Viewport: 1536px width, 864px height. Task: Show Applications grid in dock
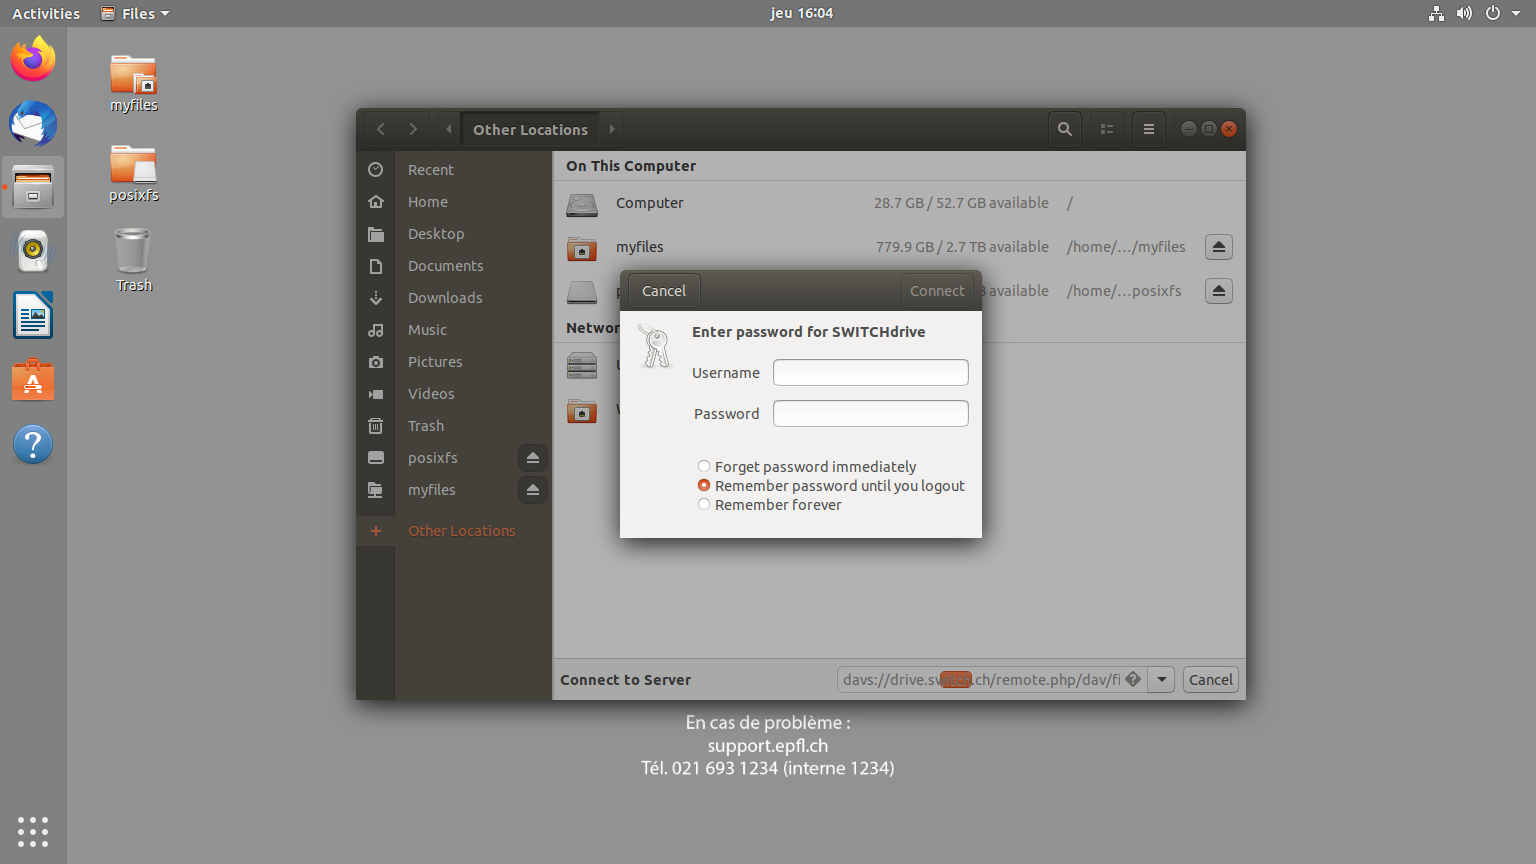click(x=33, y=831)
